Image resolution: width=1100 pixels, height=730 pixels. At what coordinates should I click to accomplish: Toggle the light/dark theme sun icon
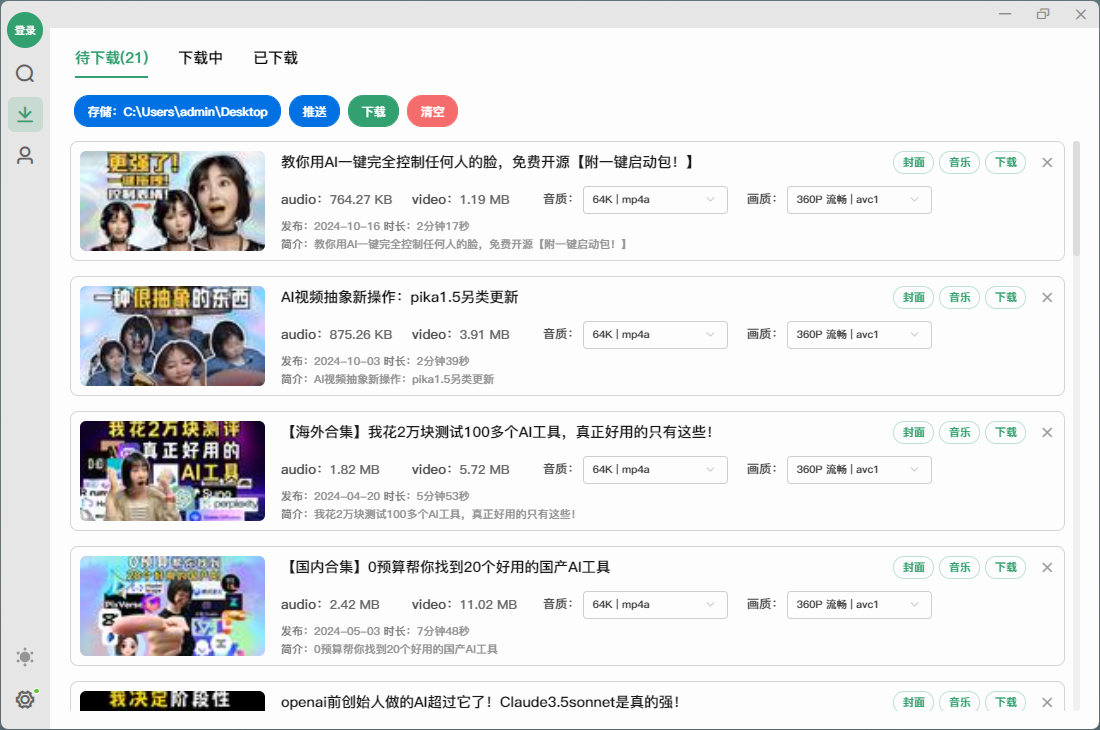point(25,657)
